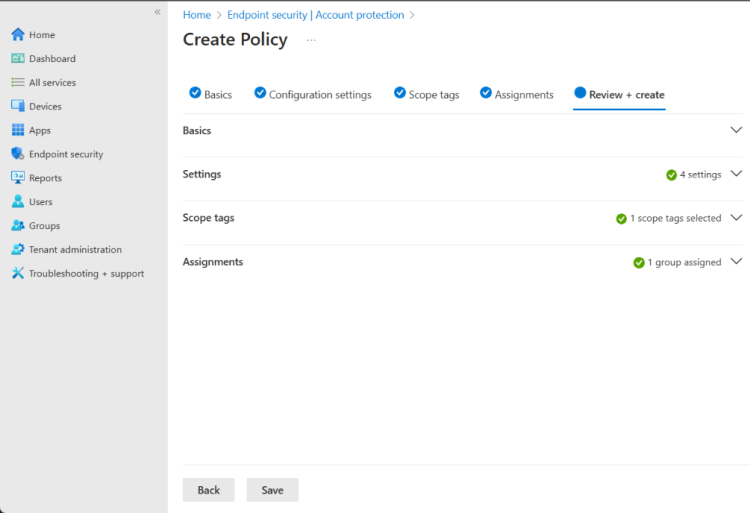The image size is (750, 513).
Task: Open Groups in sidebar
Action: pyautogui.click(x=44, y=226)
